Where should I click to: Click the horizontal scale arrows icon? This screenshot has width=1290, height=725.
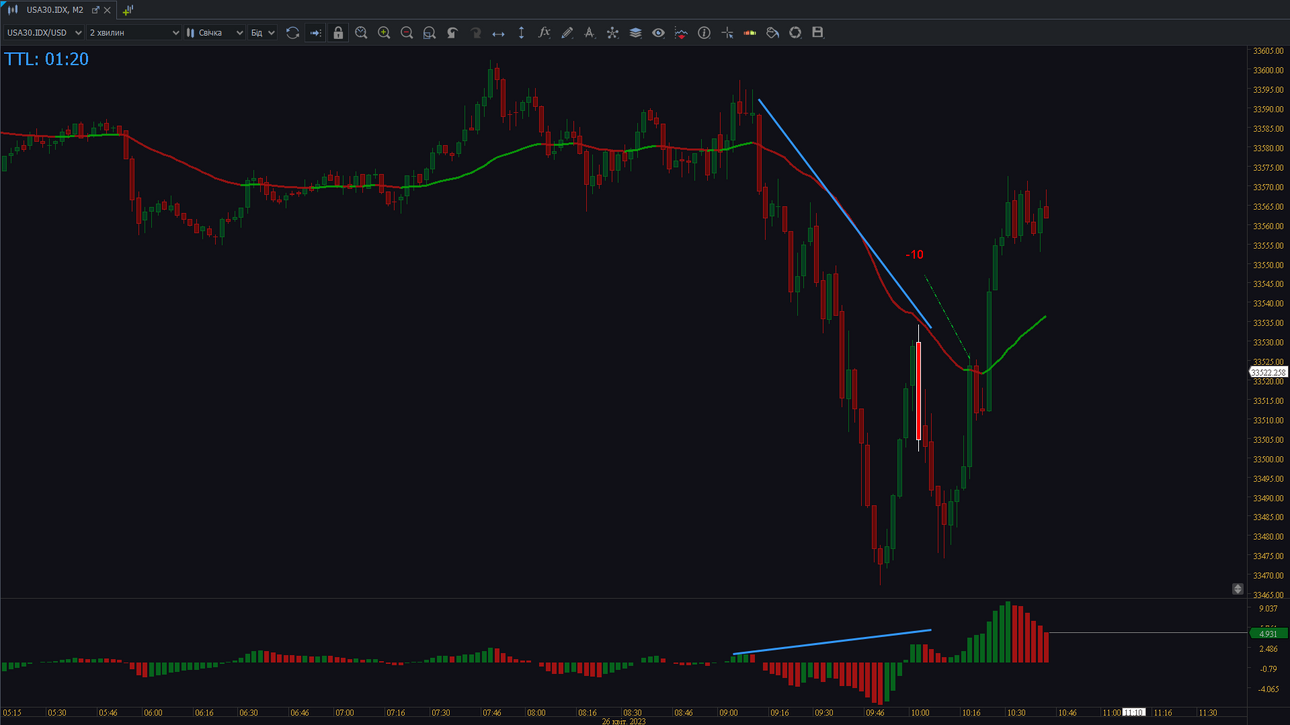498,33
